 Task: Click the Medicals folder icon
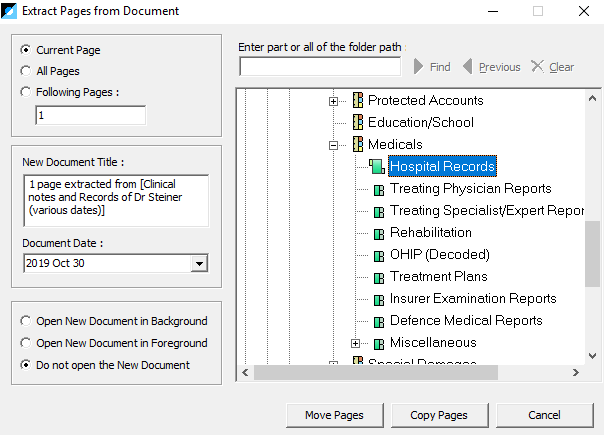click(x=357, y=145)
